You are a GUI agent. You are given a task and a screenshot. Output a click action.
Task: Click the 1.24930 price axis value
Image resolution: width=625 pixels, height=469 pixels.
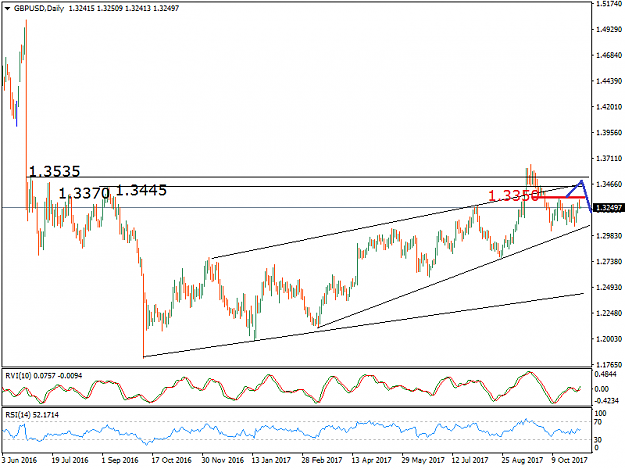tap(609, 287)
